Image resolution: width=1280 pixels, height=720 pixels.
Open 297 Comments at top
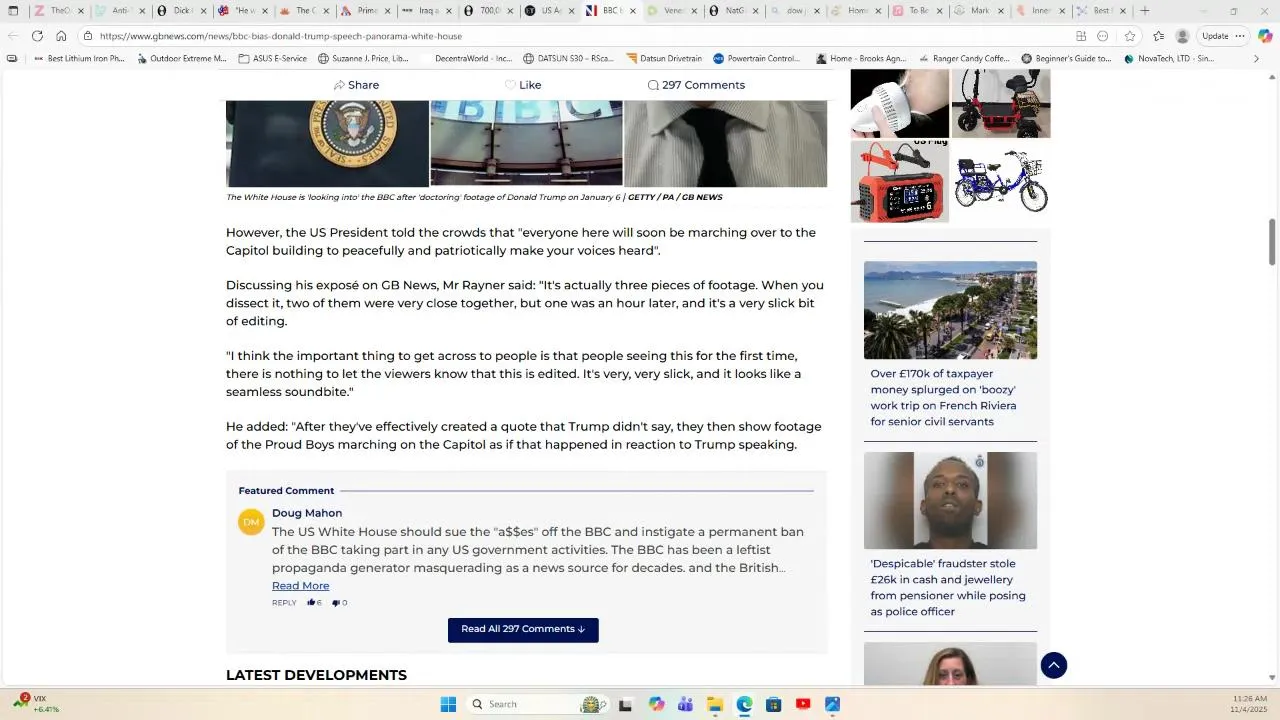(696, 85)
